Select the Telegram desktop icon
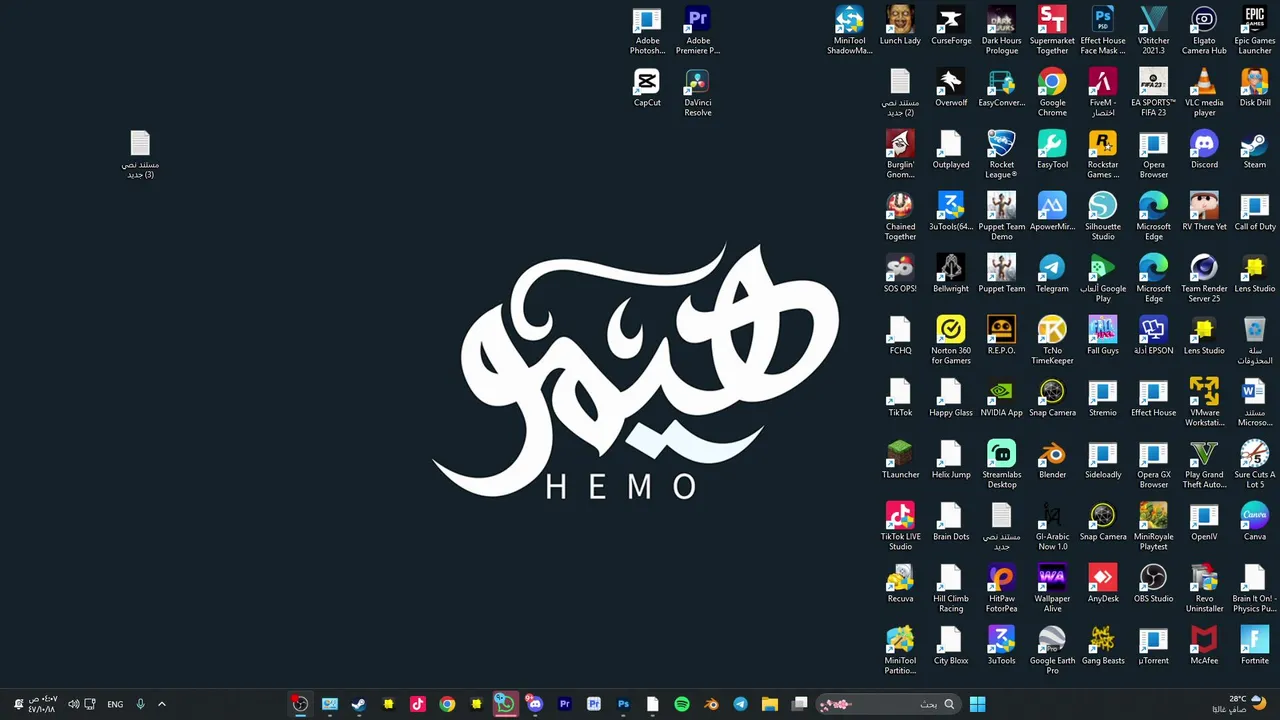Screen dimensions: 1280x720 (x=1052, y=274)
